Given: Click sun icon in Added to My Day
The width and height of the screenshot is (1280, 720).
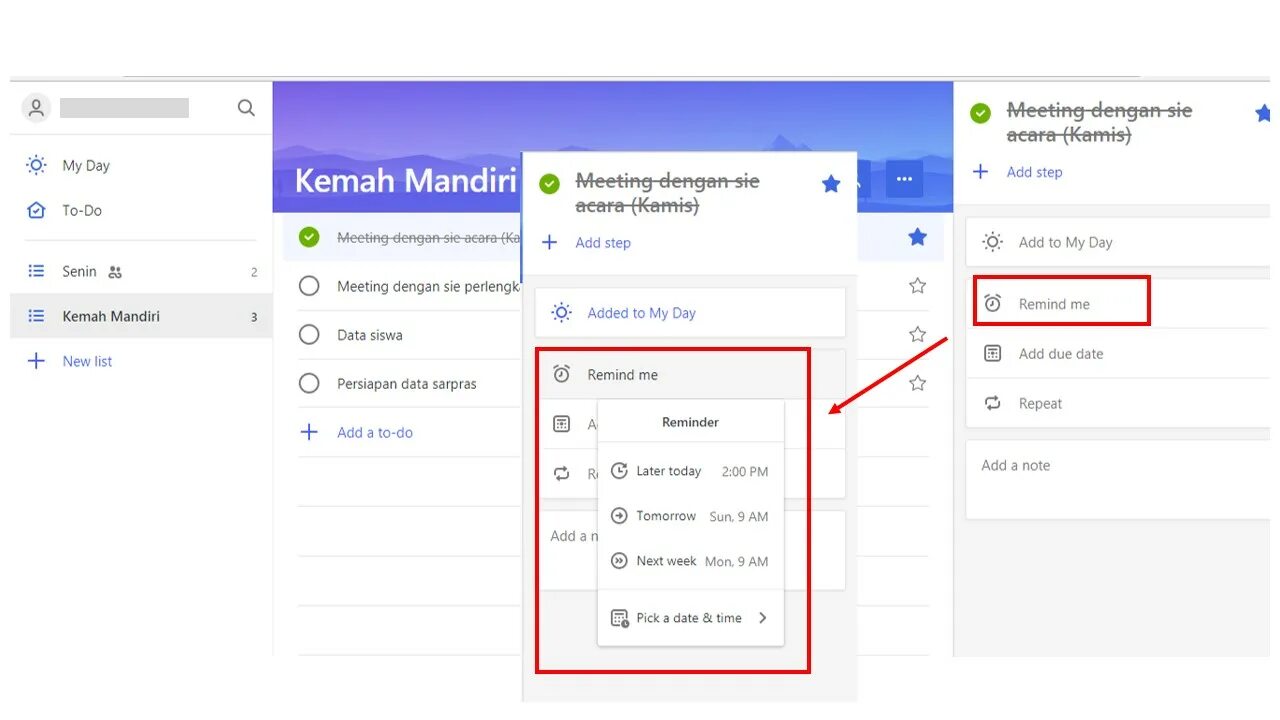Looking at the screenshot, I should (562, 313).
